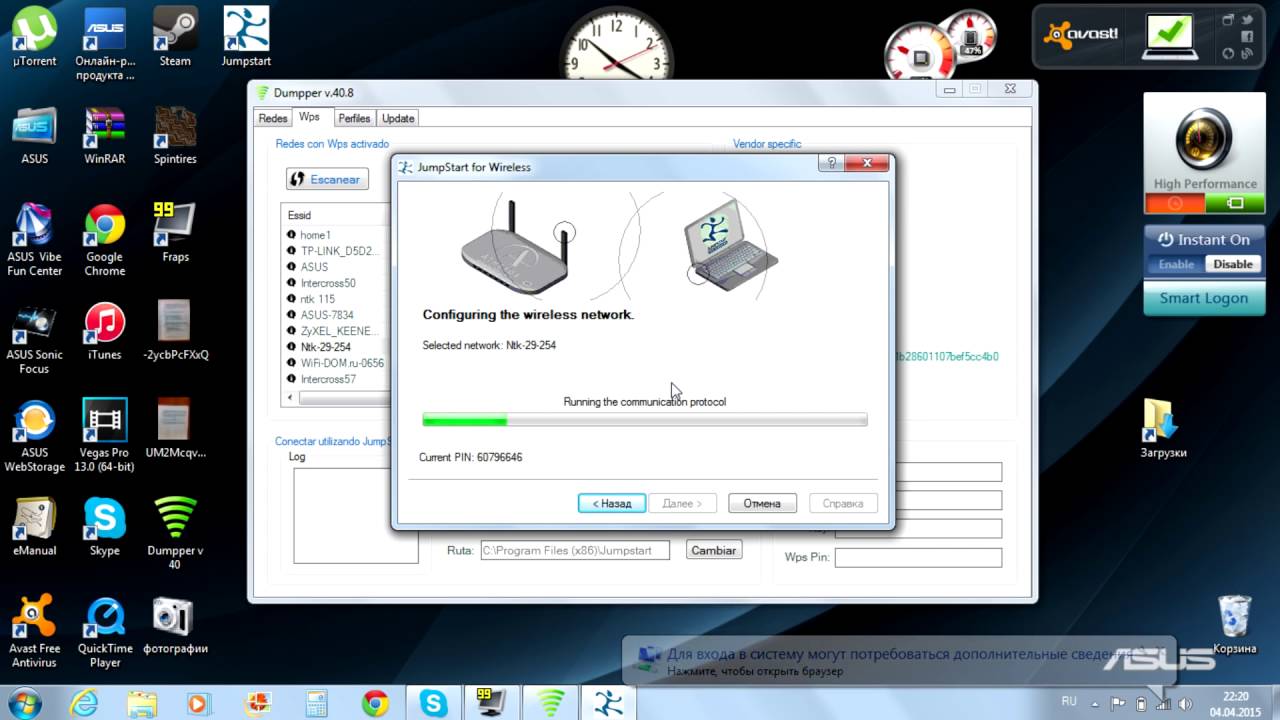Open ASUS Sonic Focus shortcut
Image resolution: width=1280 pixels, height=720 pixels.
[34, 338]
